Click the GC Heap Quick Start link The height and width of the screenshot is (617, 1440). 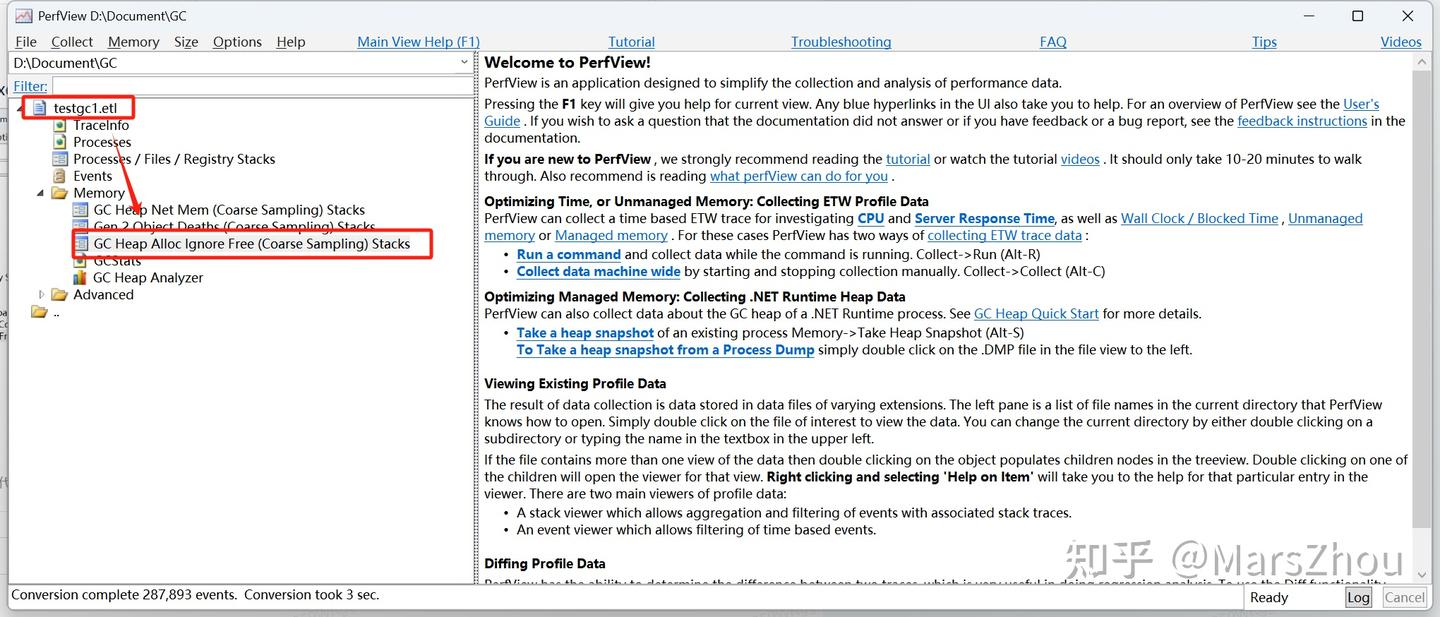[x=1035, y=313]
